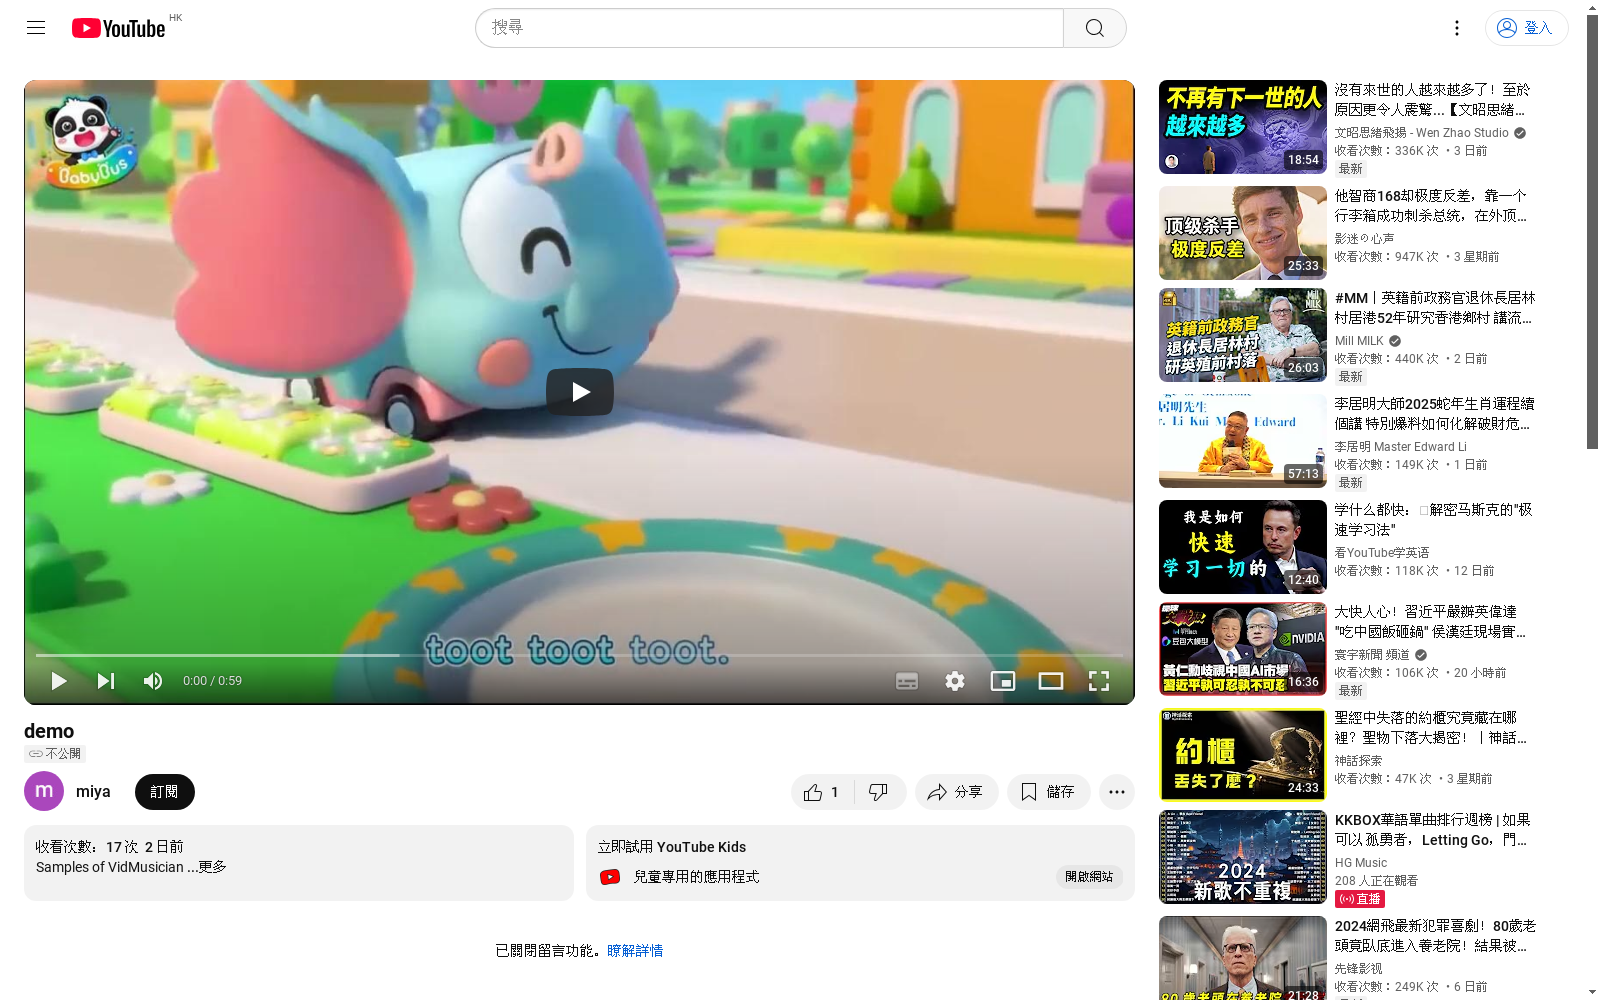Open video title 沒有來世的人越來越多了
Screen dimensions: 1600x1000
click(1432, 100)
